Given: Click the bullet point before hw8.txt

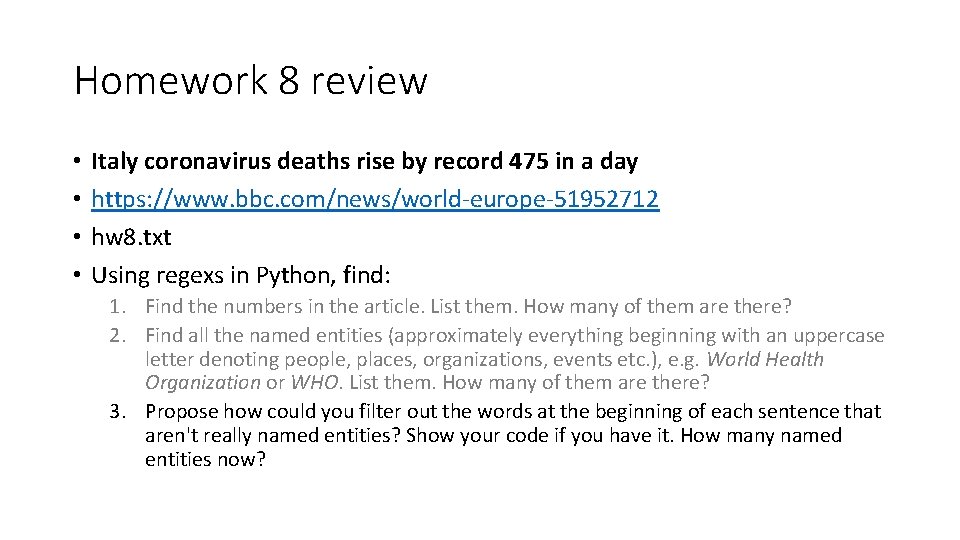Looking at the screenshot, I should coord(76,237).
